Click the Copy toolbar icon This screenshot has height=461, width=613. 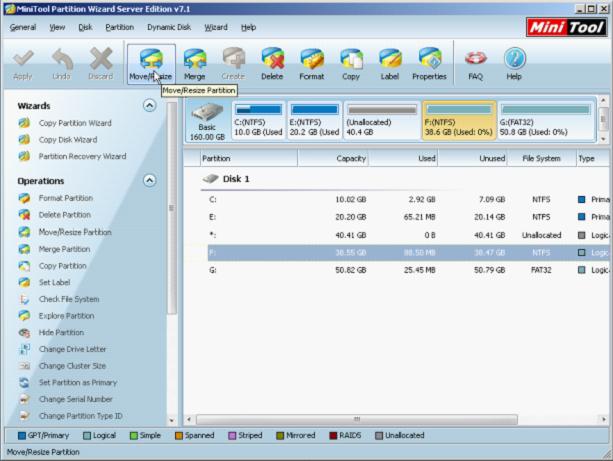tap(351, 64)
